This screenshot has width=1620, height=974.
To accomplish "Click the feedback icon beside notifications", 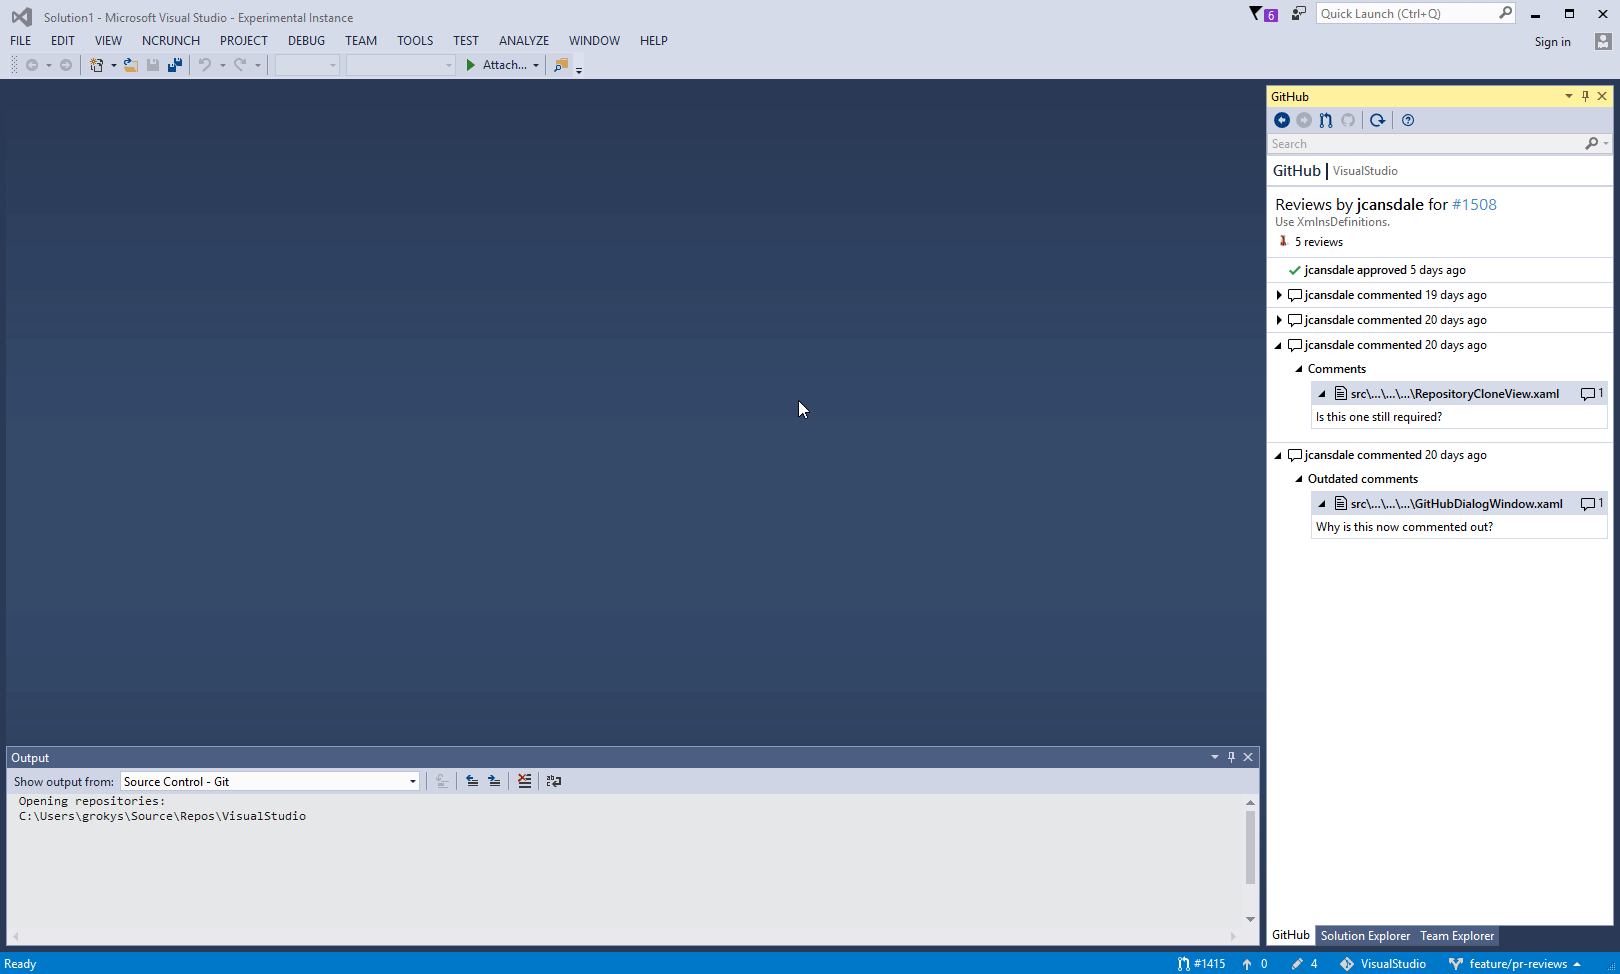I will (x=1298, y=13).
